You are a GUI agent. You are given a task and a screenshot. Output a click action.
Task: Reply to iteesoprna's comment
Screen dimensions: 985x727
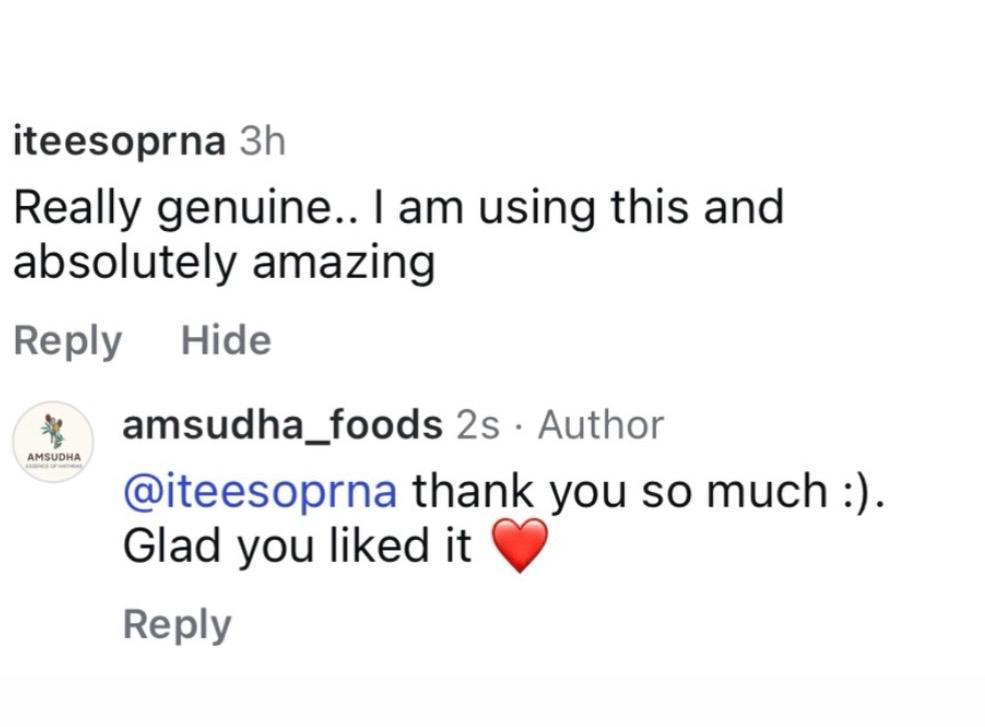click(67, 341)
